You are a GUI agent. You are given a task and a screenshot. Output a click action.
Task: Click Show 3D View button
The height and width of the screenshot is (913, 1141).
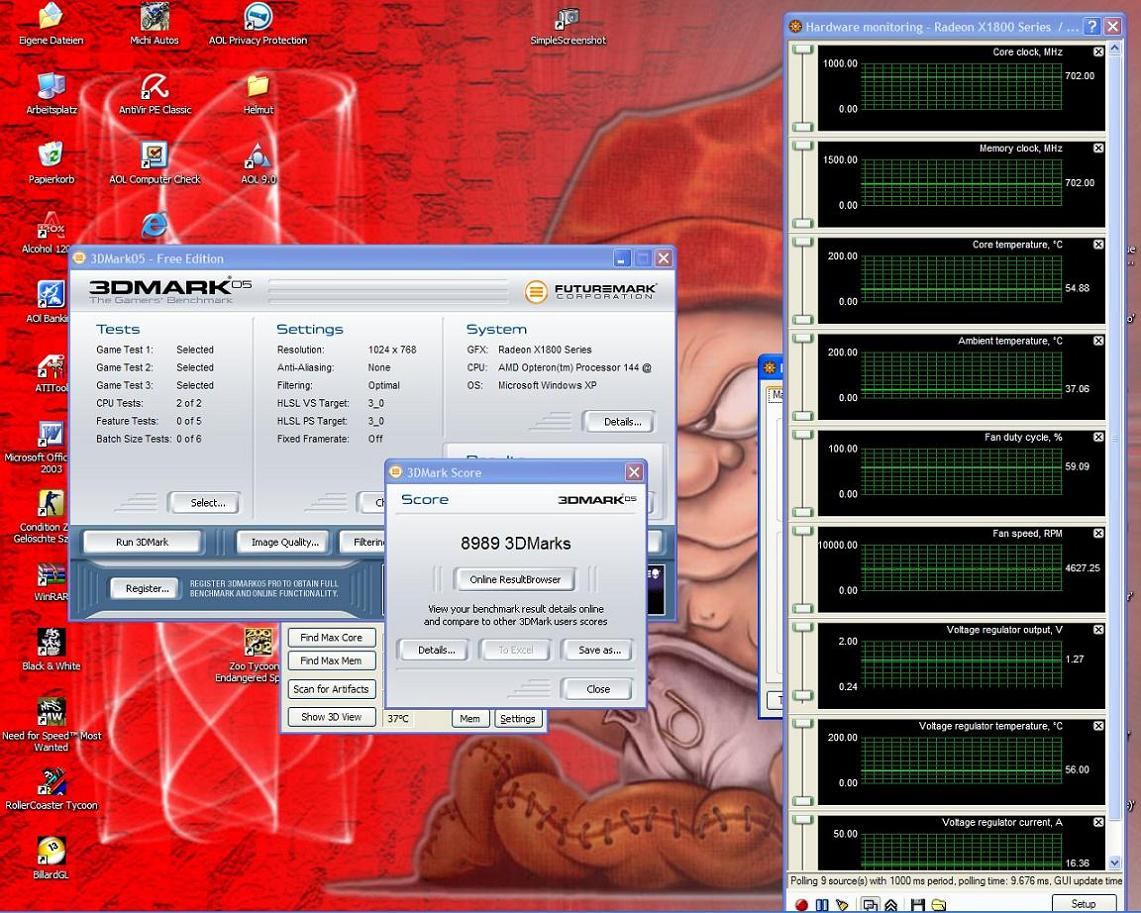click(x=331, y=717)
